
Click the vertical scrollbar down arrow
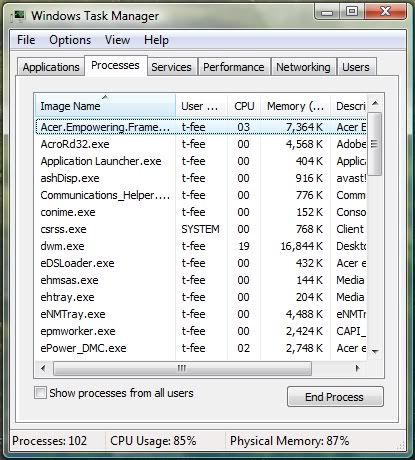pyautogui.click(x=375, y=351)
